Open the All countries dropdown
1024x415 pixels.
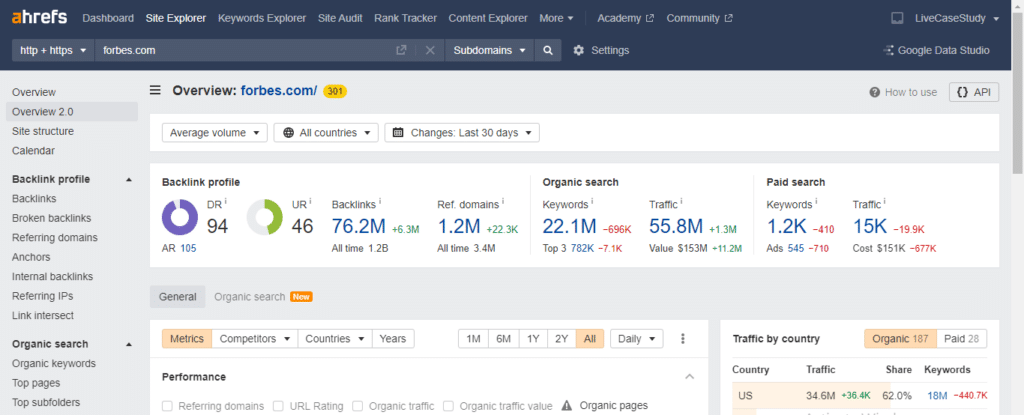click(326, 133)
